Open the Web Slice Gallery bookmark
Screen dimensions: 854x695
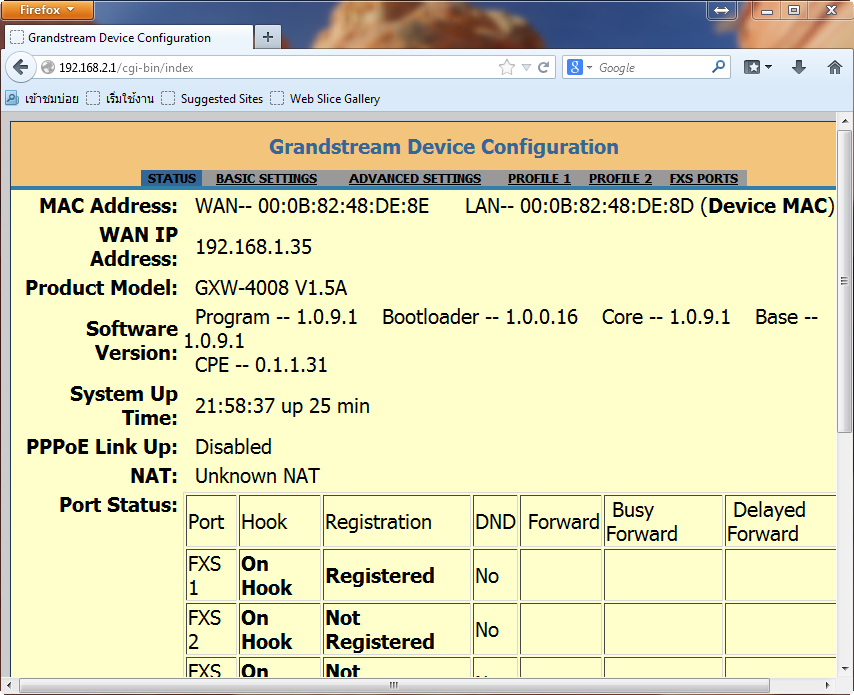(325, 99)
